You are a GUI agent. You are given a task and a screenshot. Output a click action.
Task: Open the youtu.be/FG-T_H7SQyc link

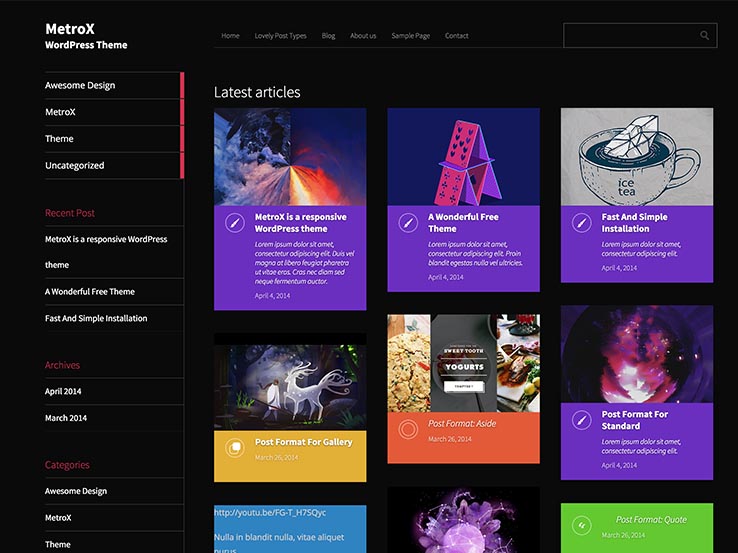point(270,513)
